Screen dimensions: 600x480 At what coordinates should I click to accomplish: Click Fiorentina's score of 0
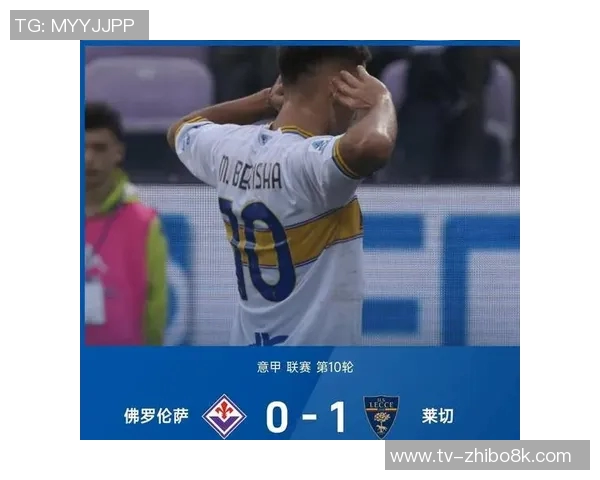[277, 417]
